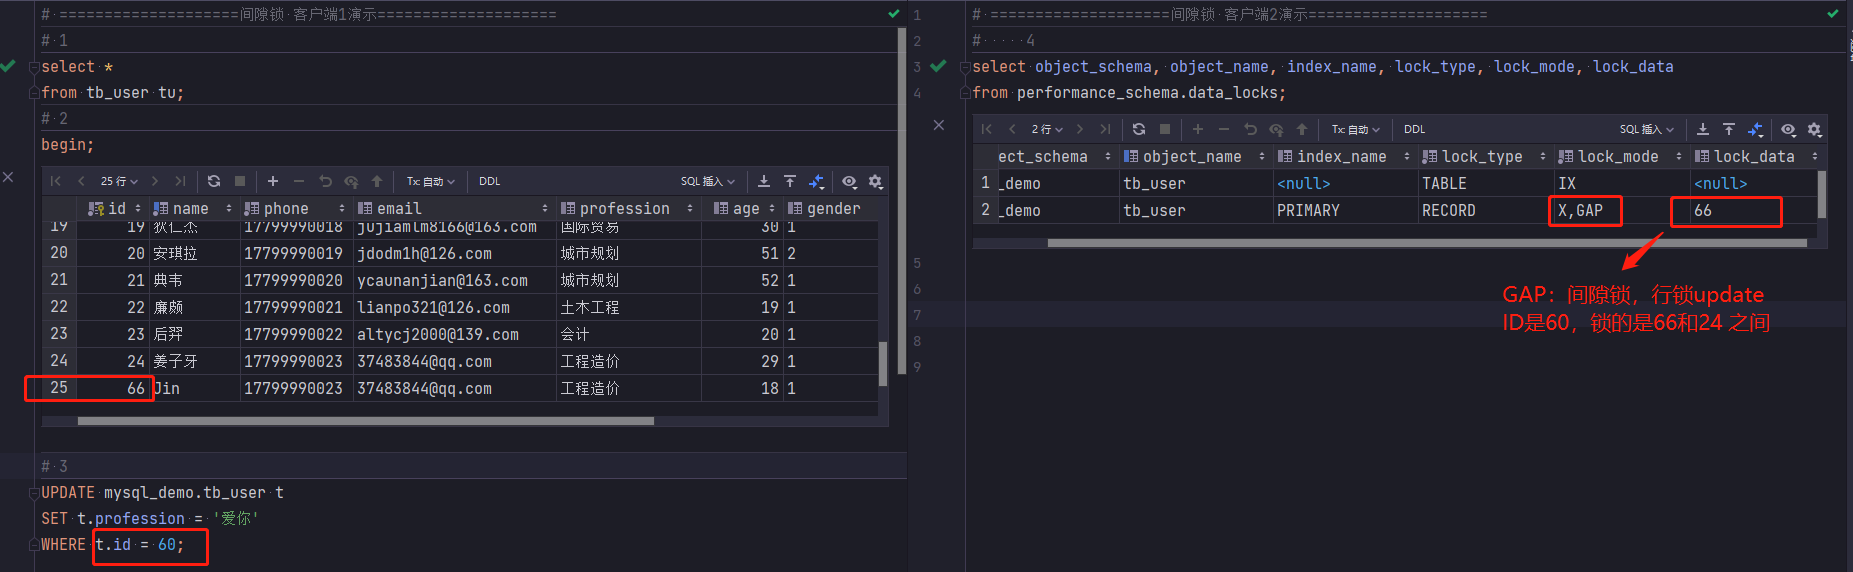The image size is (1853, 572).
Task: Click the lock_mode column header
Action: pyautogui.click(x=1620, y=156)
